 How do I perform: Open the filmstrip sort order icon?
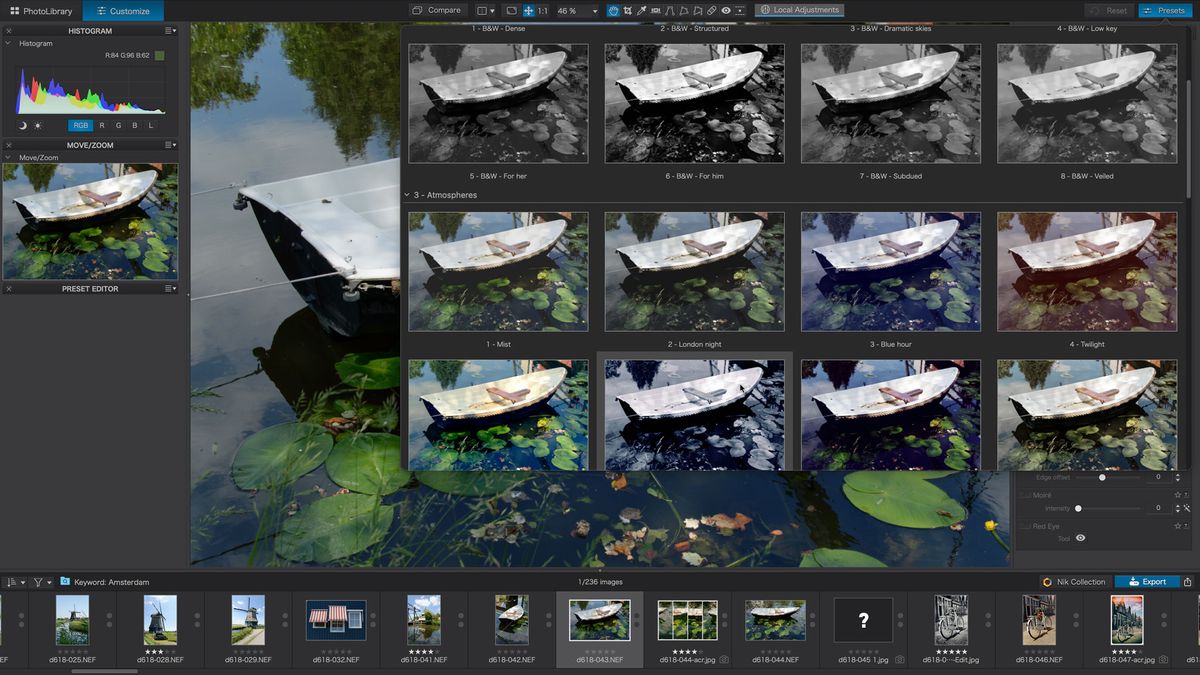11,581
